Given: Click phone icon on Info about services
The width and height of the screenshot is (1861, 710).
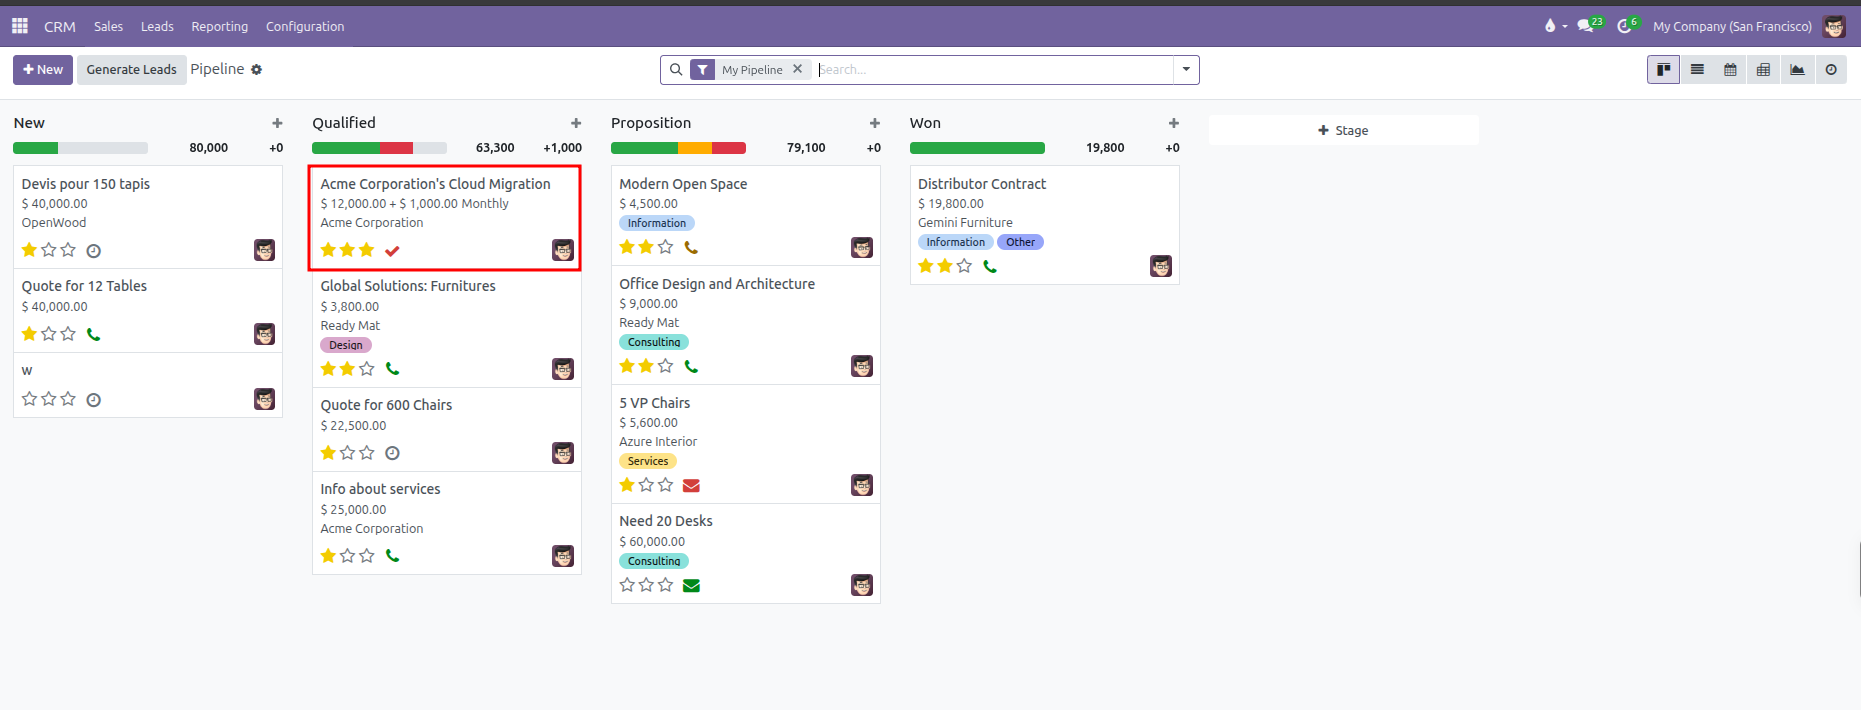Looking at the screenshot, I should (392, 555).
